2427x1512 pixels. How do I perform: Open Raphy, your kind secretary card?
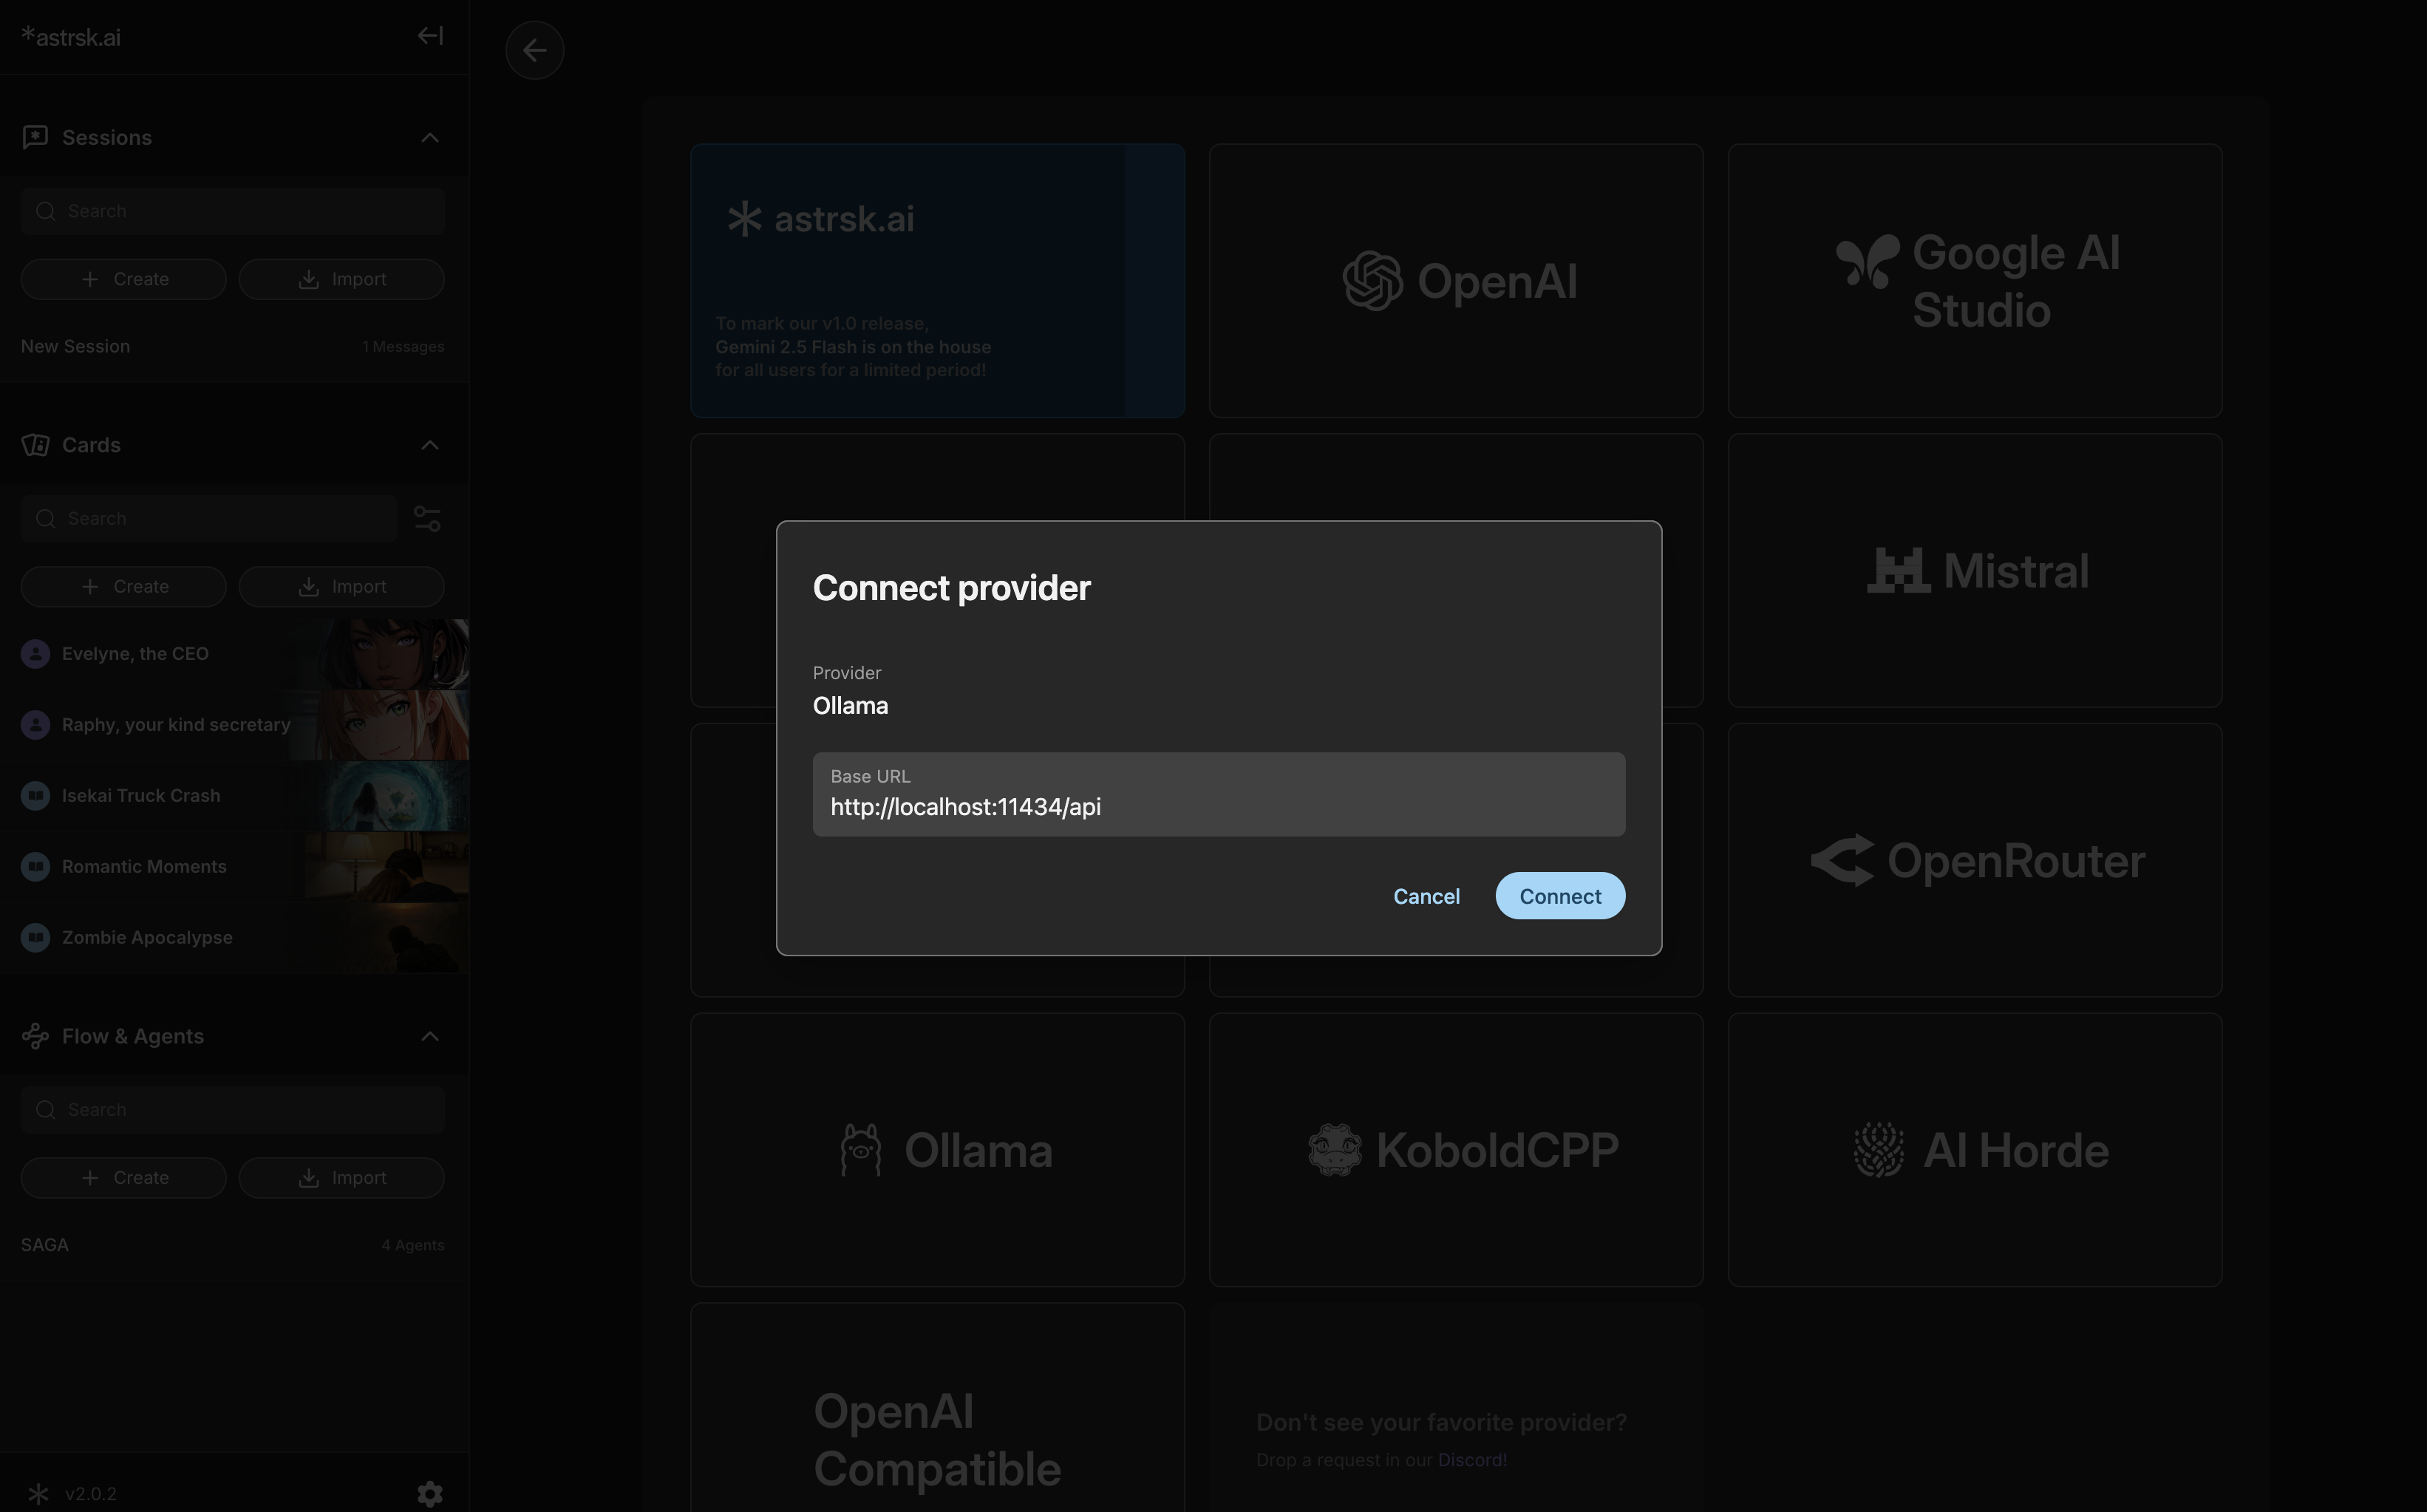click(234, 725)
